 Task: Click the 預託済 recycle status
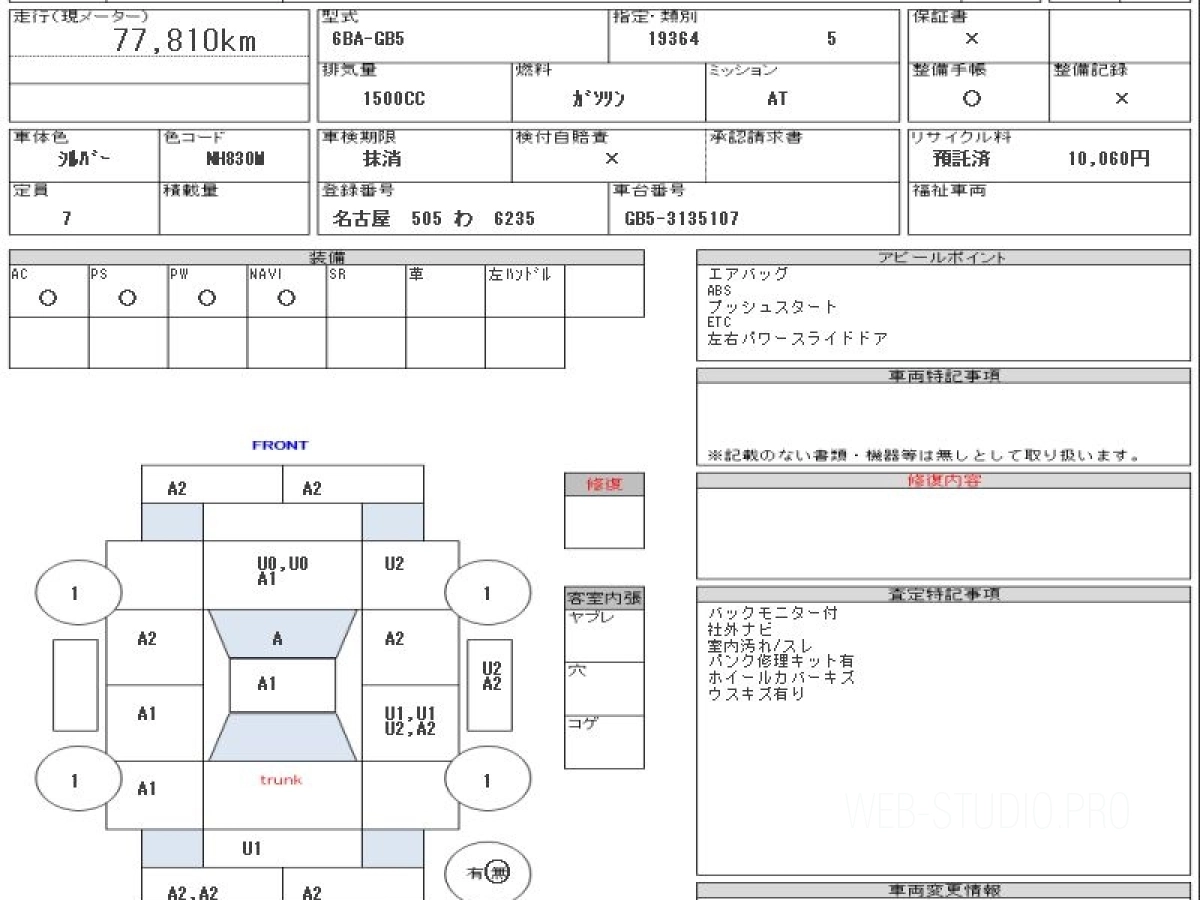961,158
